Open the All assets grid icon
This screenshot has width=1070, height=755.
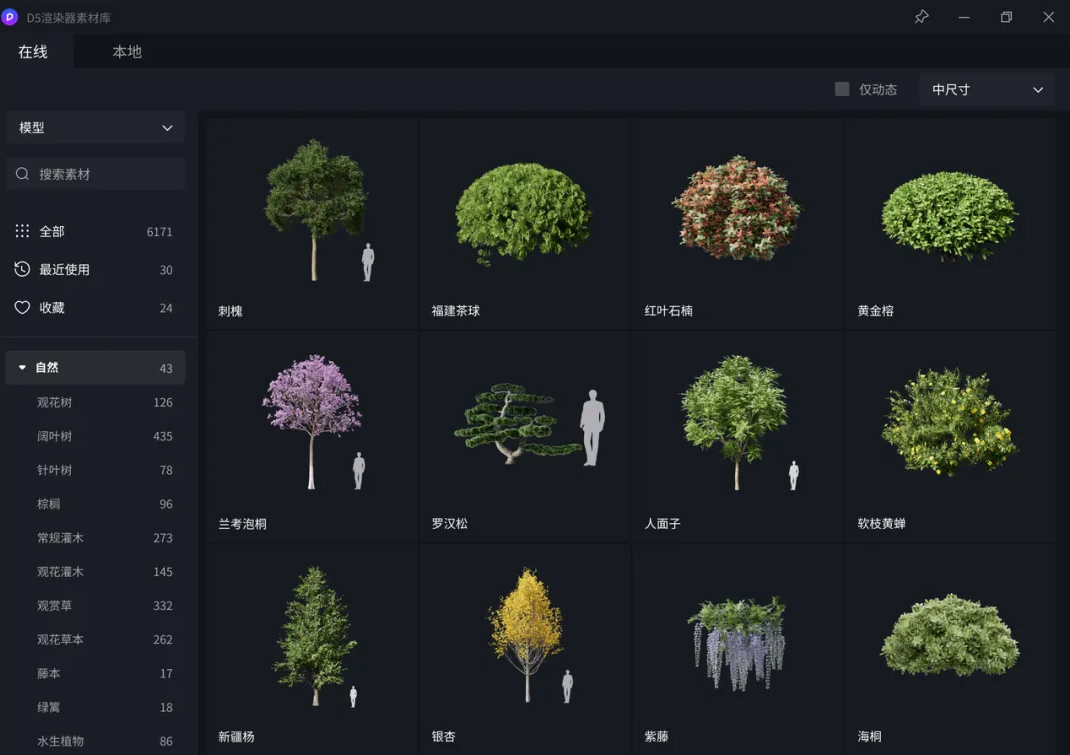(x=22, y=231)
